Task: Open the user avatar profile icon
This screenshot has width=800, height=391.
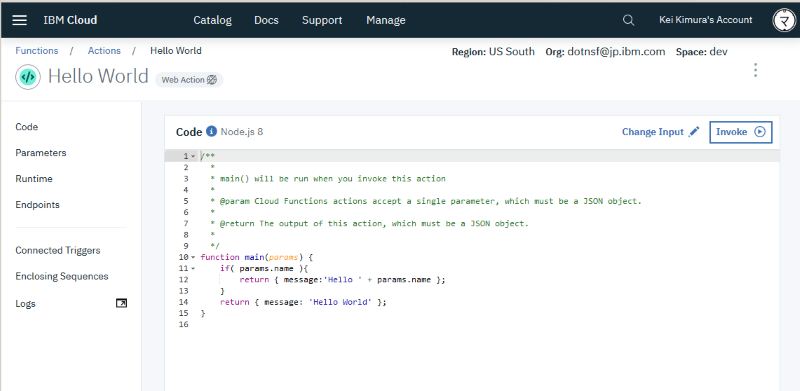Action: 783,20
